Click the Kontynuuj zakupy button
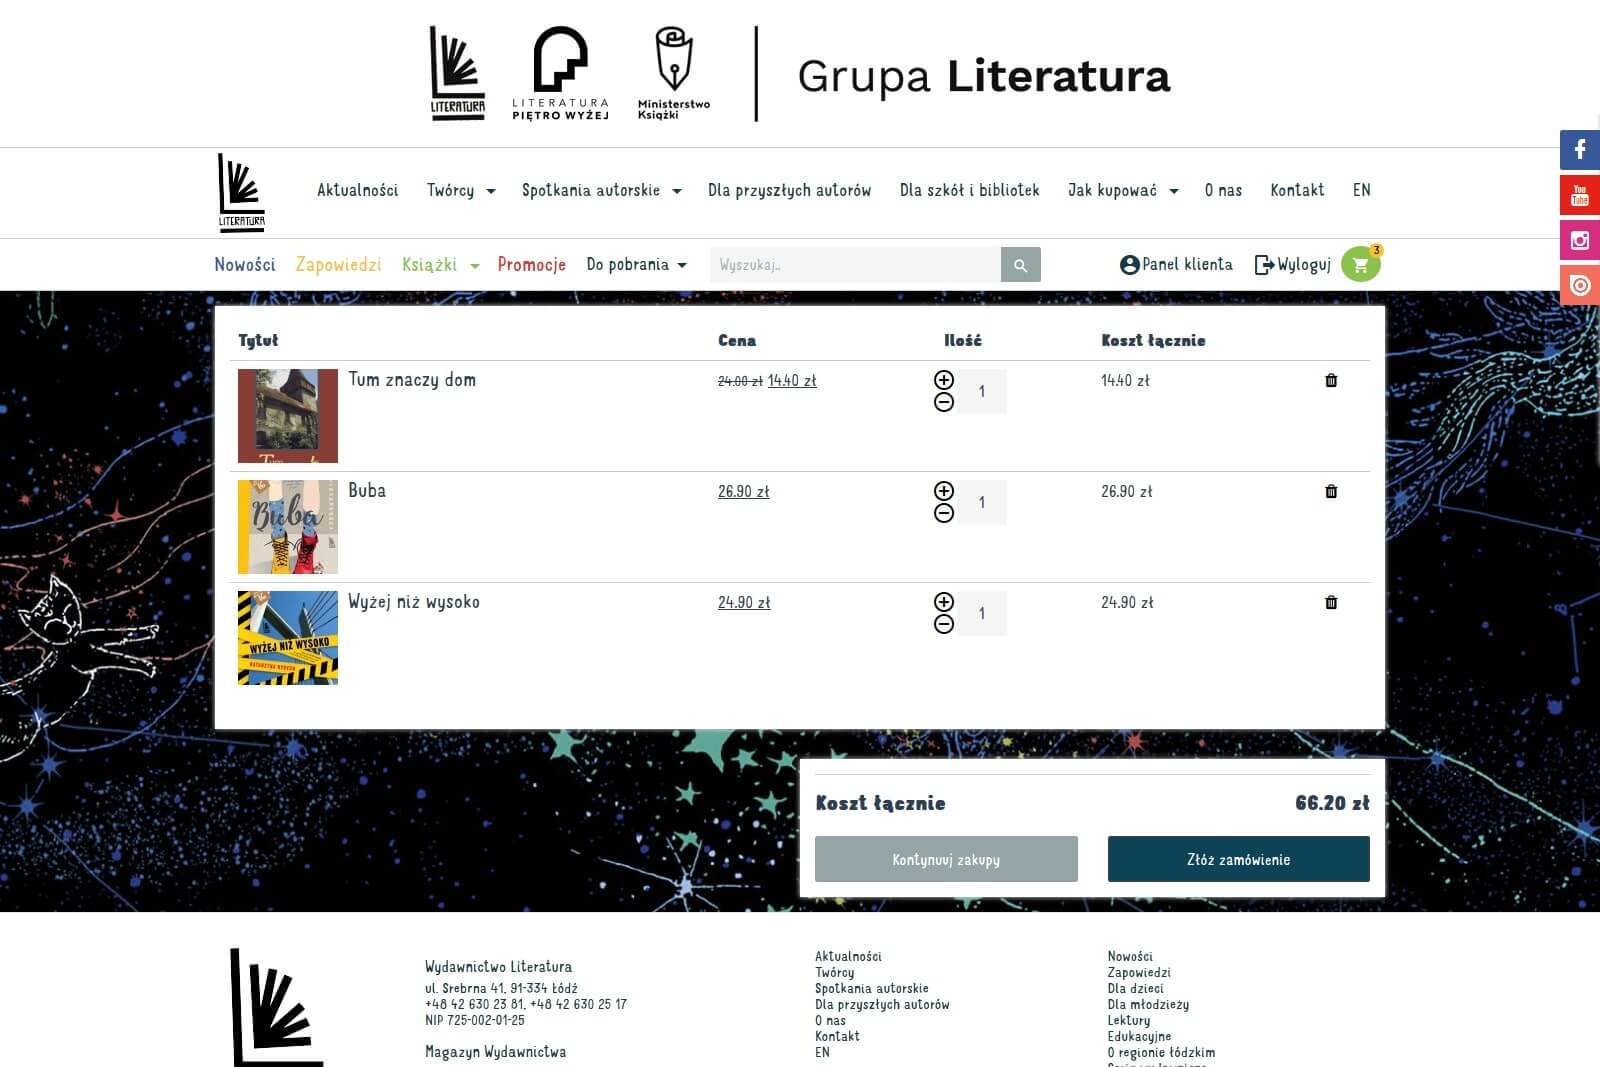The image size is (1600, 1067). (x=946, y=859)
